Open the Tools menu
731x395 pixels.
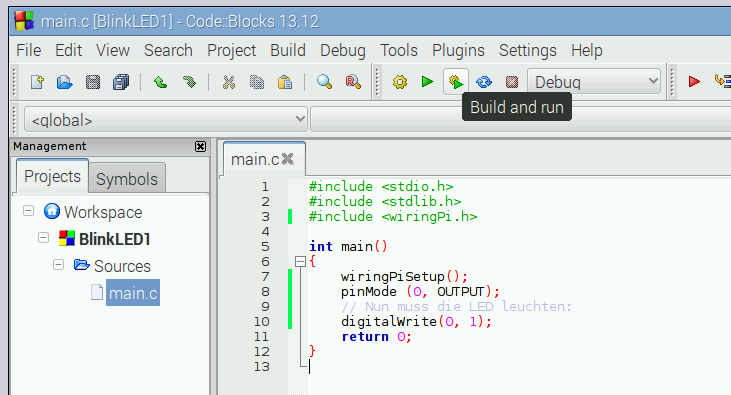click(x=399, y=50)
